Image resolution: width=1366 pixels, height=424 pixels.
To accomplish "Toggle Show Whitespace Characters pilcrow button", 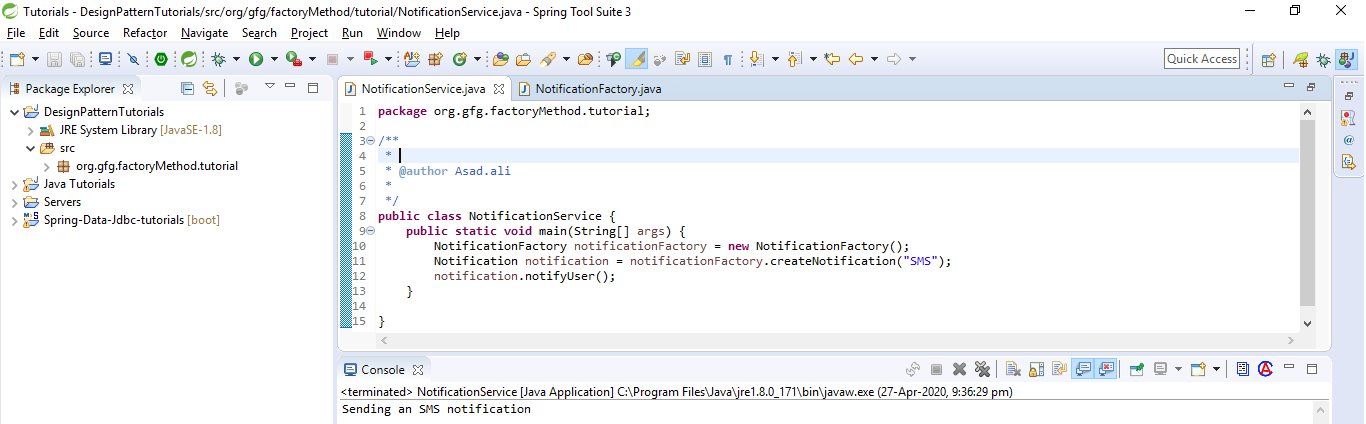I will 728,59.
